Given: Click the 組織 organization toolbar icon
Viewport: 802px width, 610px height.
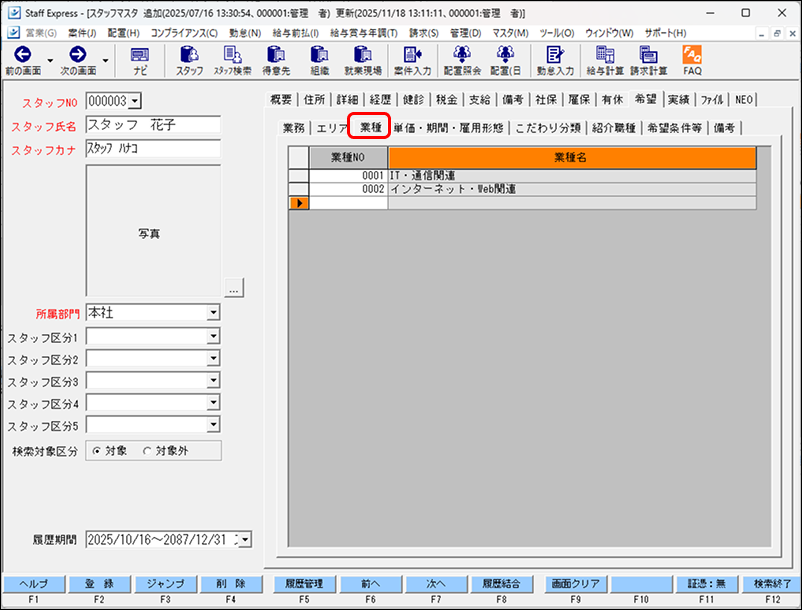Looking at the screenshot, I should 319,60.
